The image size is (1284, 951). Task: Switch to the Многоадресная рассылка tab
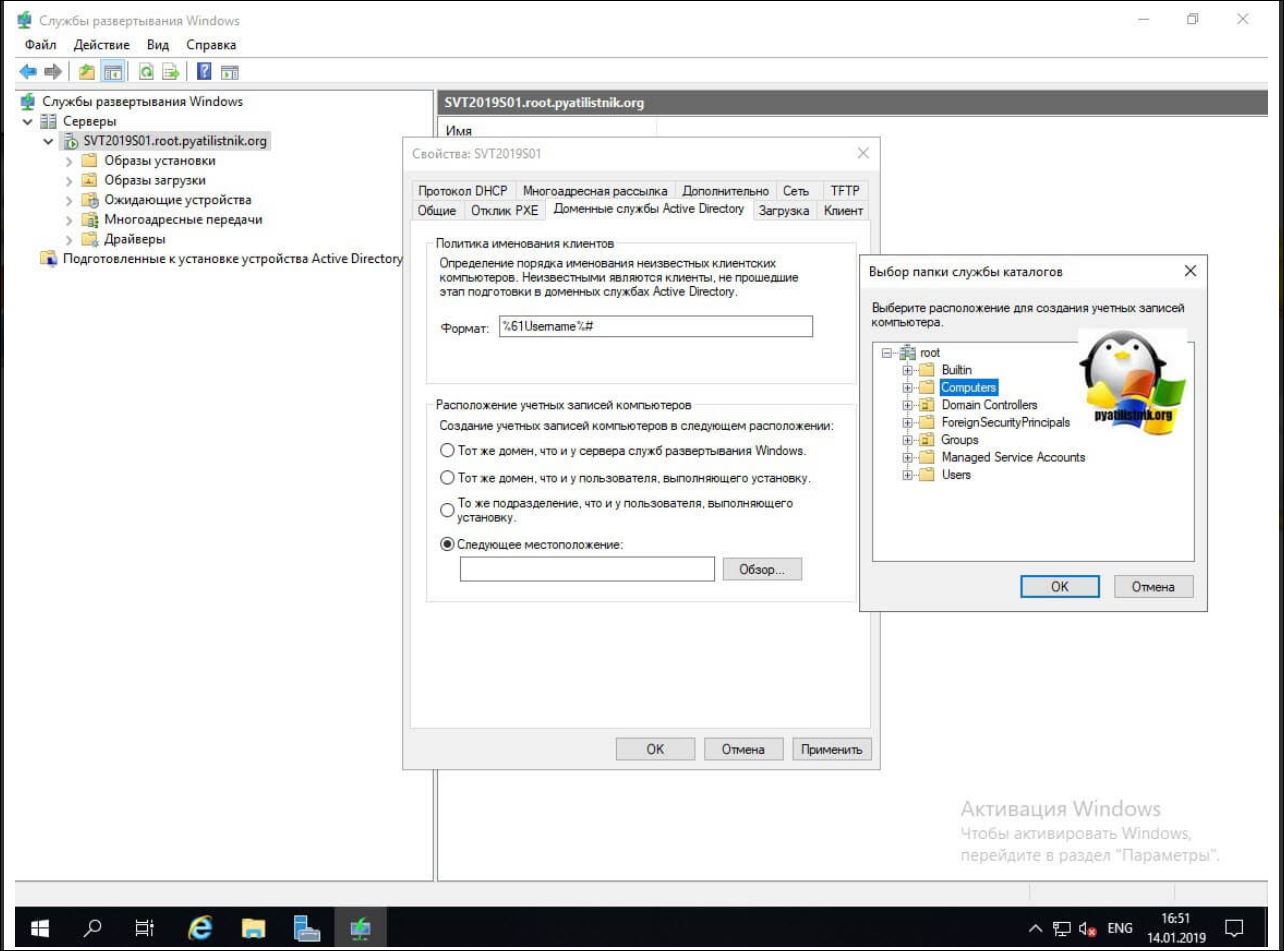click(x=595, y=191)
